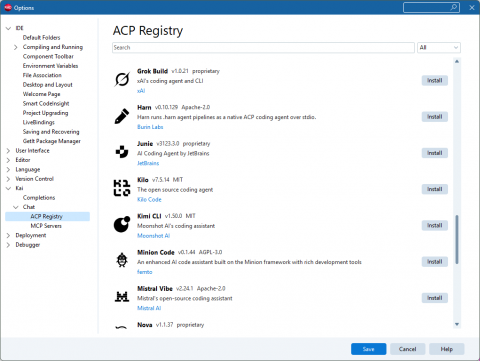Select ACP Registry tree item

tap(47, 216)
